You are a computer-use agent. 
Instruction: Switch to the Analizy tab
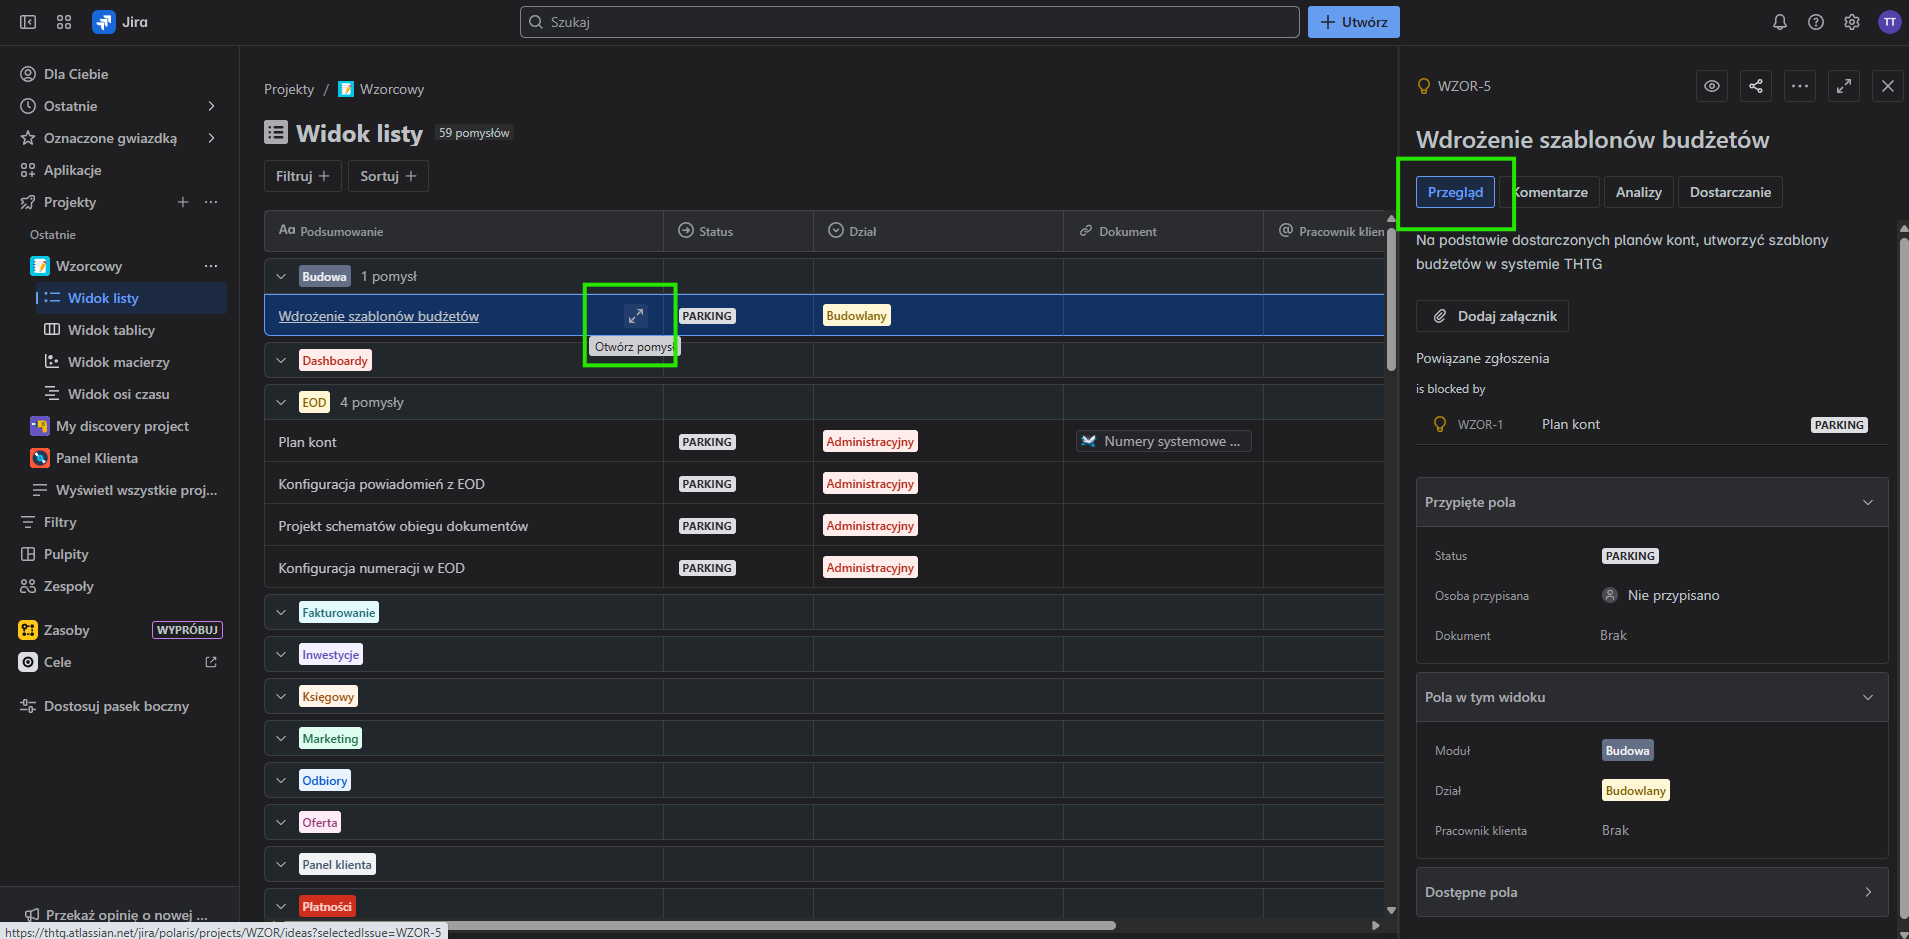[1638, 192]
